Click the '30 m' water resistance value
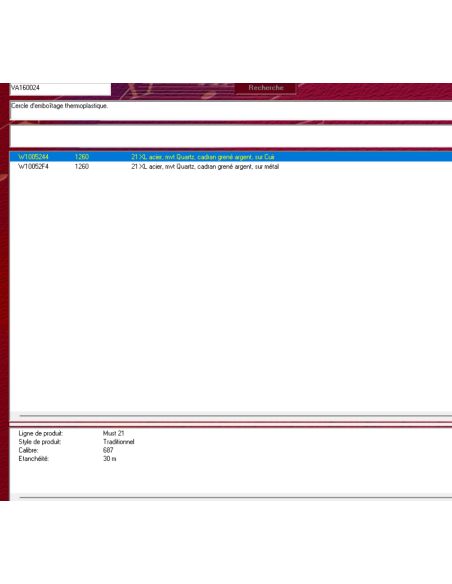 pyautogui.click(x=109, y=459)
